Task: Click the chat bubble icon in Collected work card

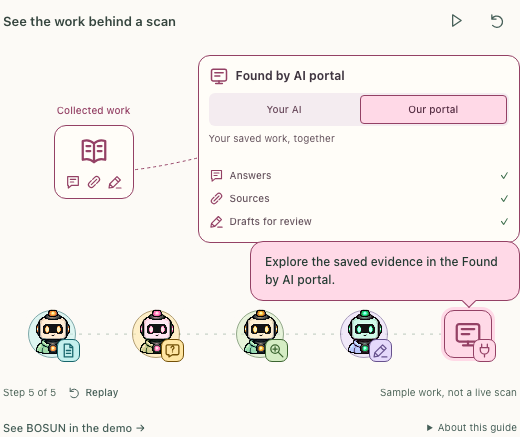Action: 73,182
